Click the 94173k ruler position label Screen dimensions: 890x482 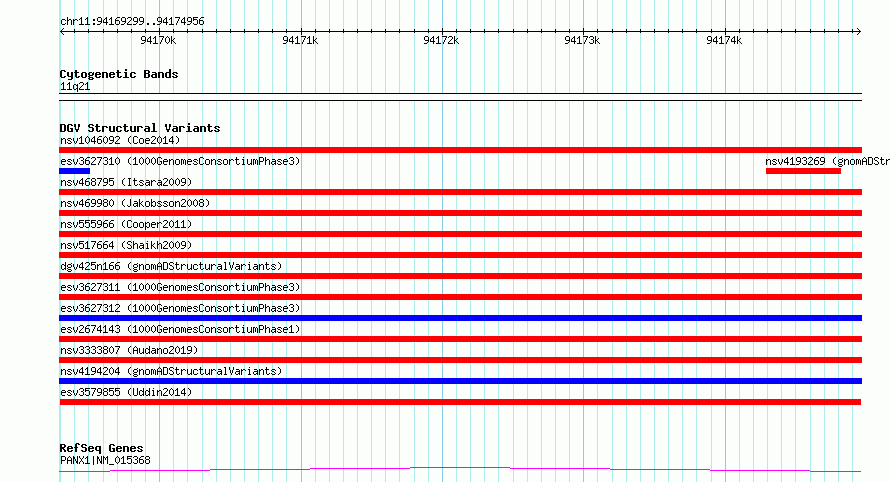tap(582, 40)
